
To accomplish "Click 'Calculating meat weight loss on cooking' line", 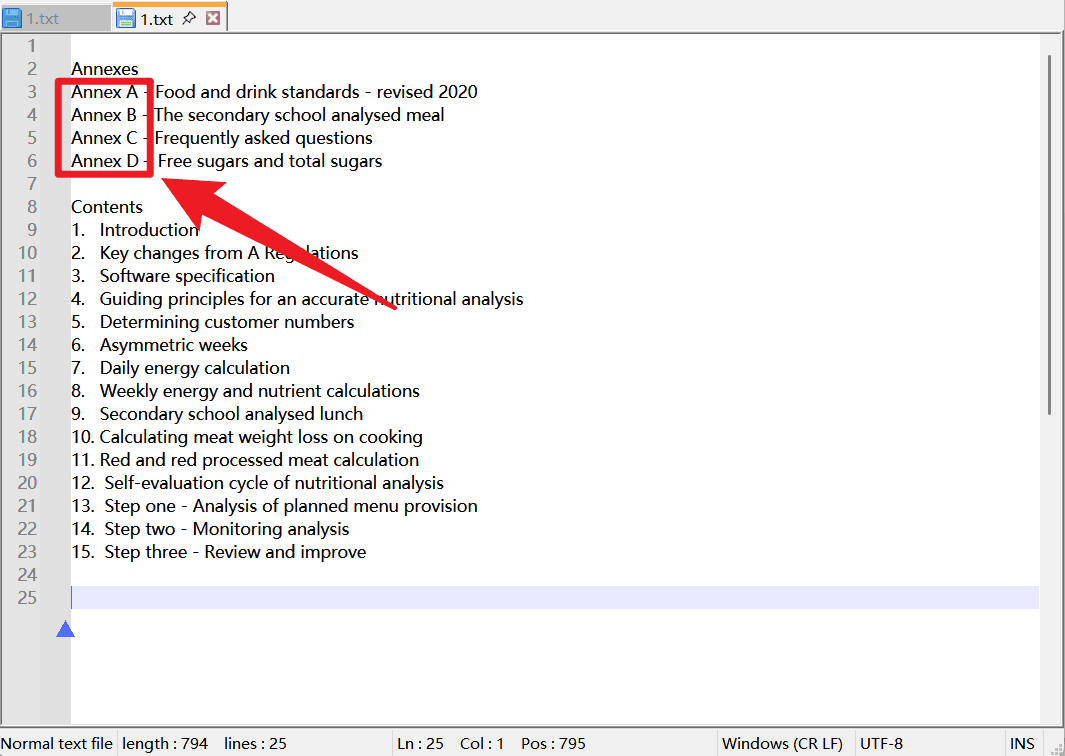I will [261, 437].
